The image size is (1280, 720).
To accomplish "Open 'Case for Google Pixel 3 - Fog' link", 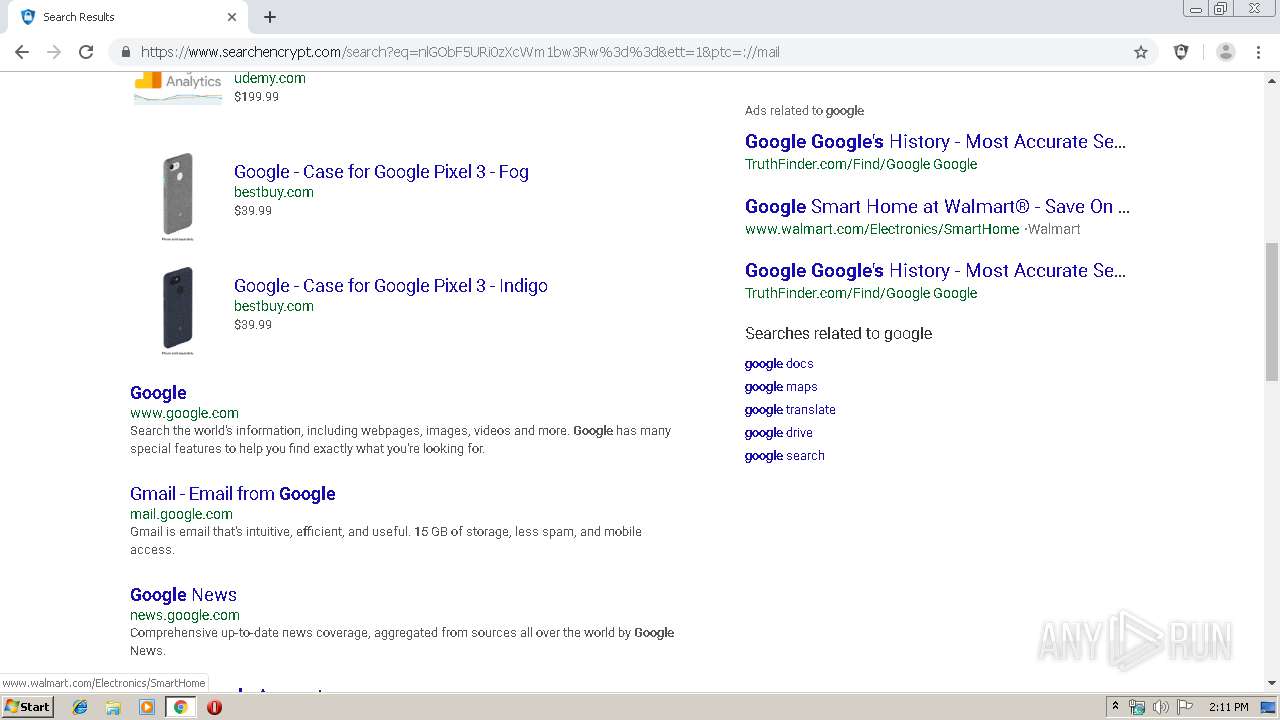I will pyautogui.click(x=381, y=172).
